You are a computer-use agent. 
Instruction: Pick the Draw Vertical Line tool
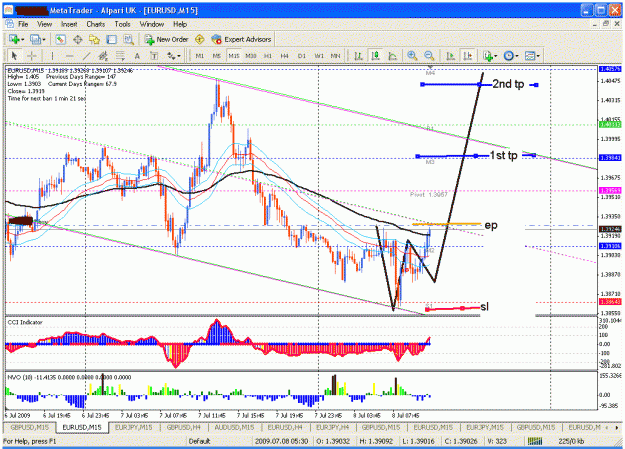point(53,56)
